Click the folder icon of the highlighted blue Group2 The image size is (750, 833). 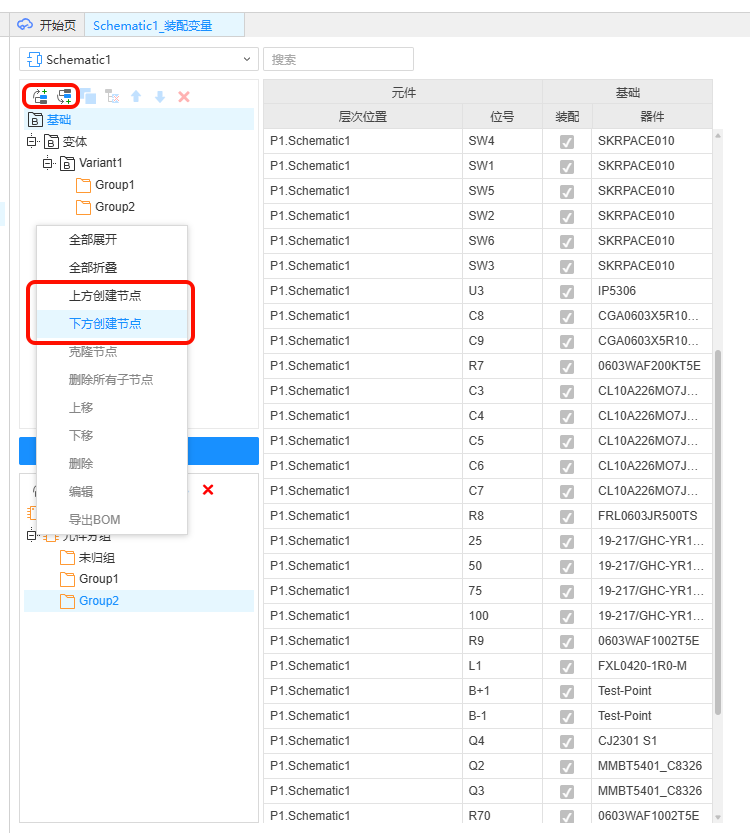coord(67,601)
